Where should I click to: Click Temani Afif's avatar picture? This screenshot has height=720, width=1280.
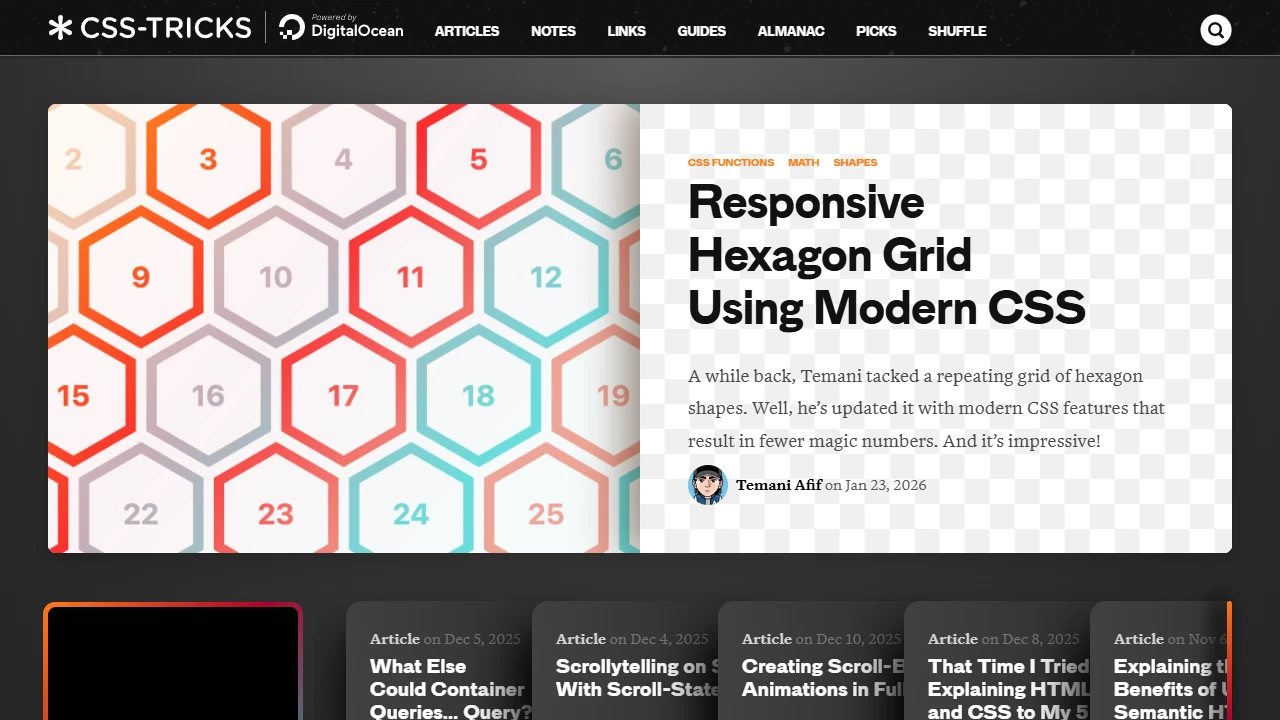pos(708,485)
